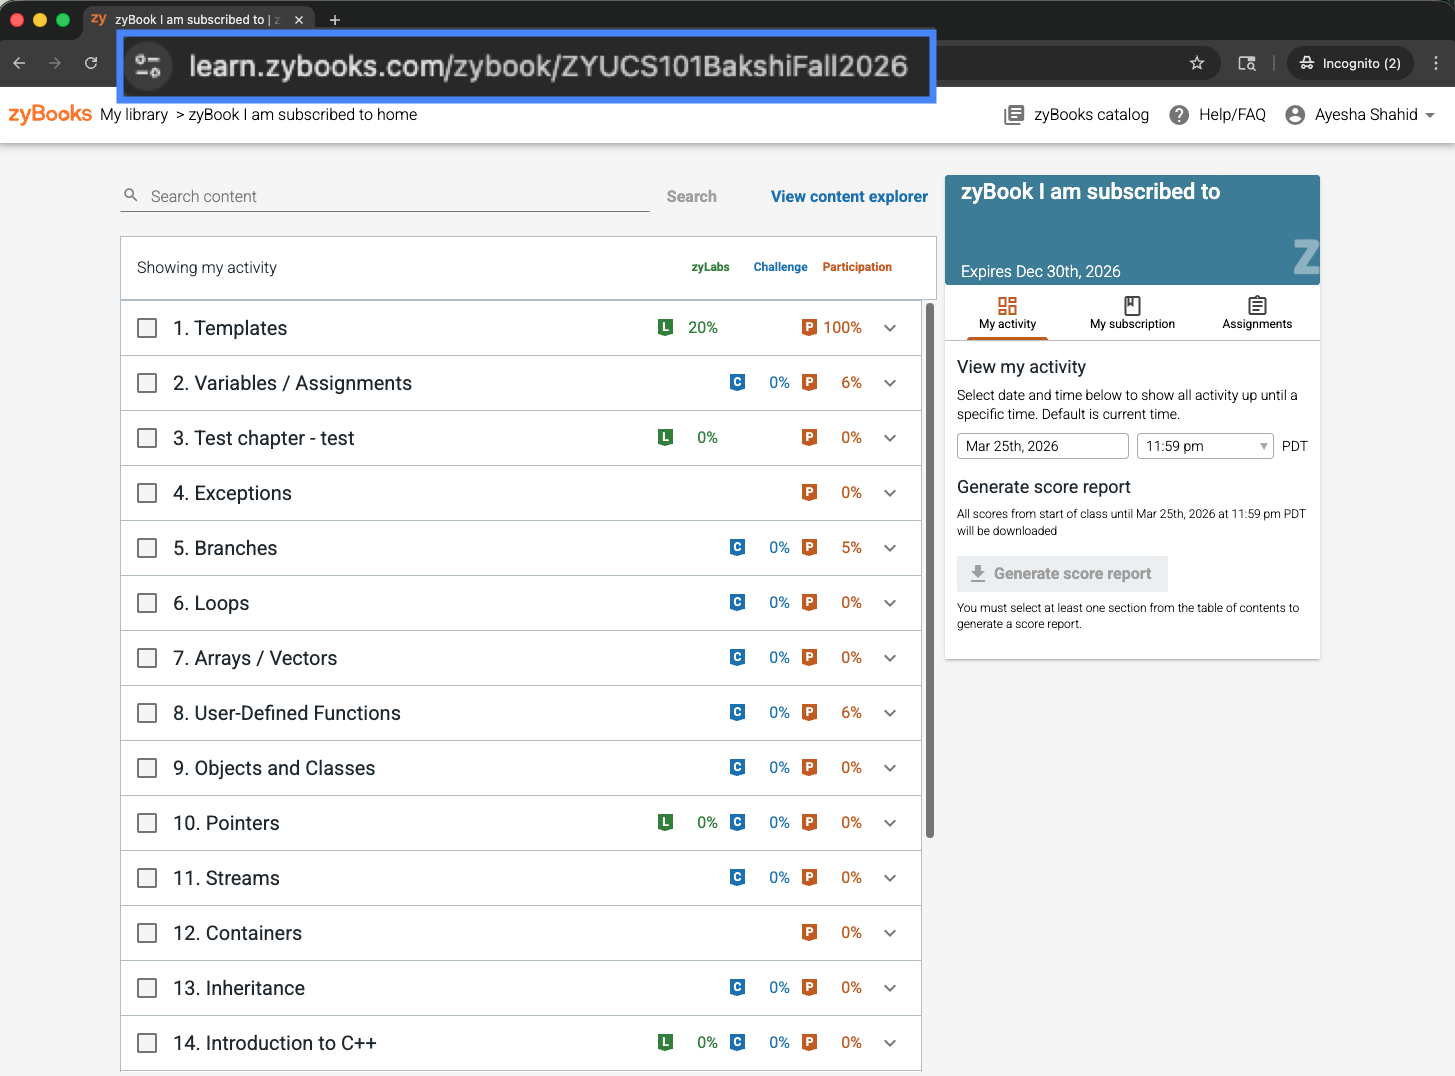Check the 5. Branches checkbox
The width and height of the screenshot is (1455, 1076).
click(x=147, y=548)
